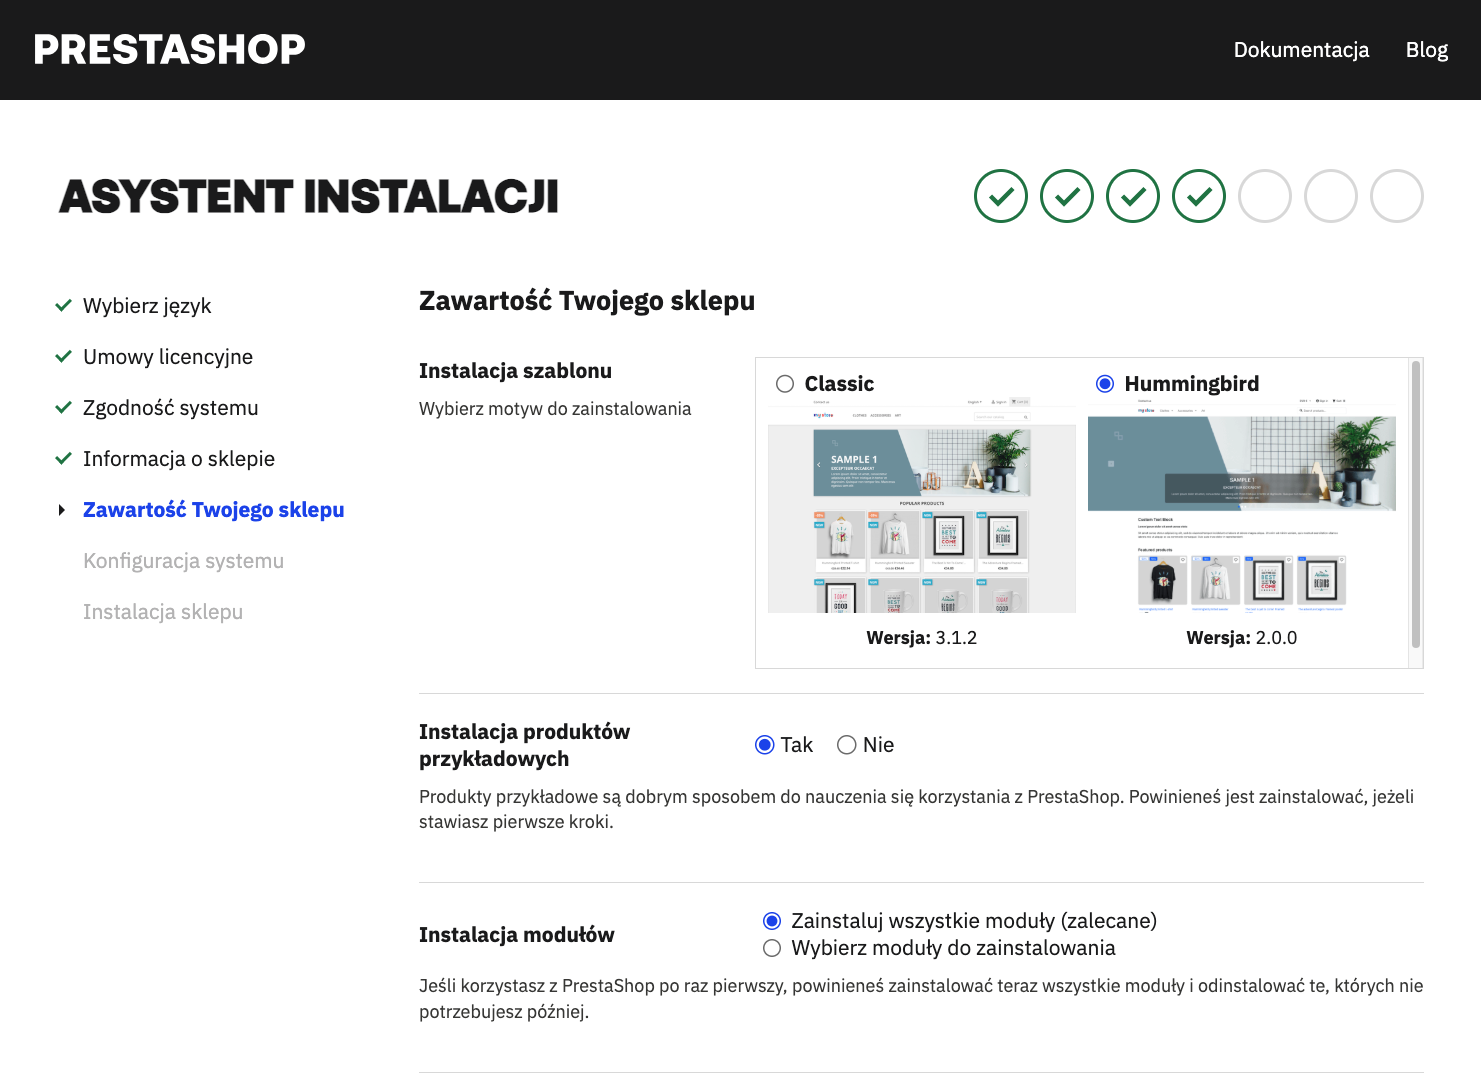Select Wybierz moduły do zainstalowania option
The width and height of the screenshot is (1481, 1073).
pyautogui.click(x=772, y=948)
